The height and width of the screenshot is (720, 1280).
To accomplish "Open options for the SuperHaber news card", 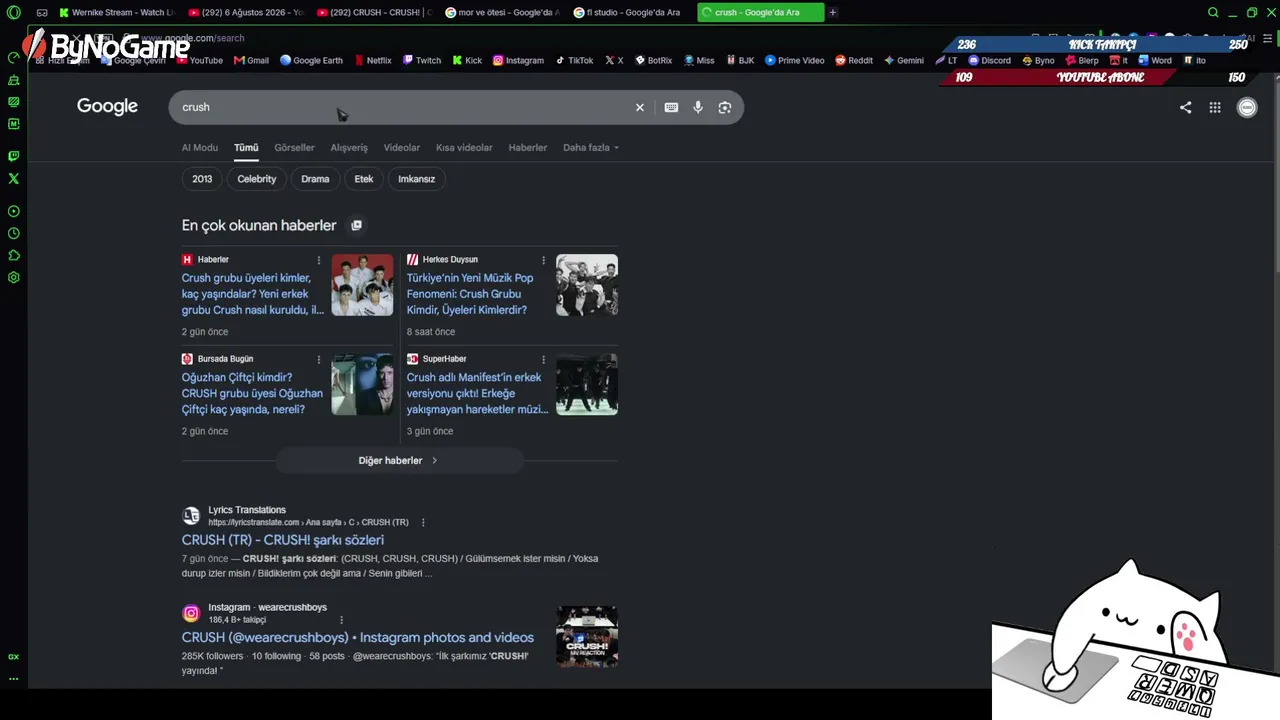I will click(x=544, y=359).
